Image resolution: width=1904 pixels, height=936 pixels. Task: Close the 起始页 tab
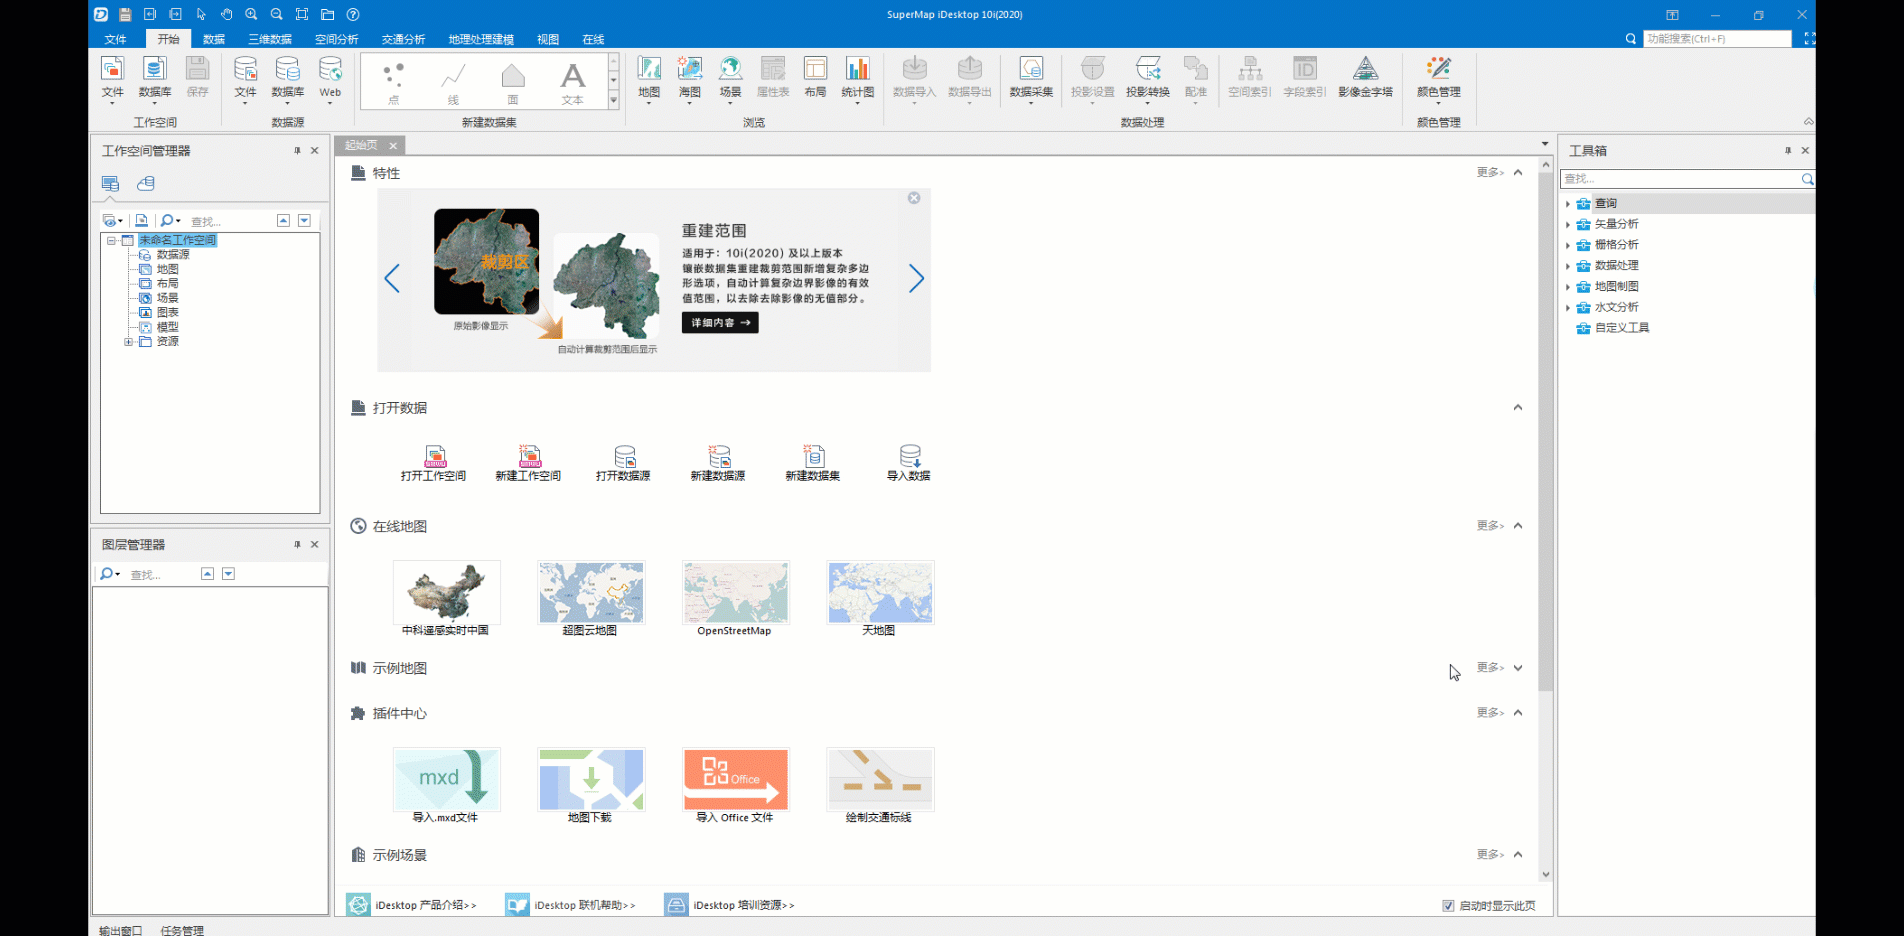pos(393,146)
